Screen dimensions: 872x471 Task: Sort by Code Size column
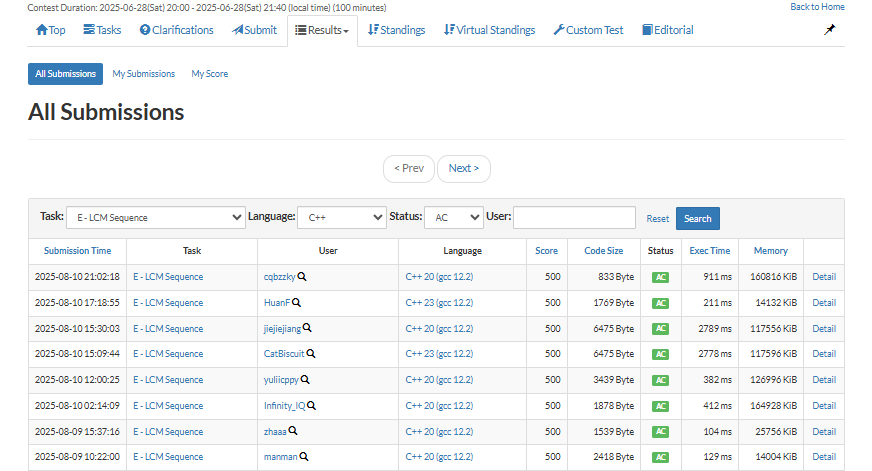[603, 251]
